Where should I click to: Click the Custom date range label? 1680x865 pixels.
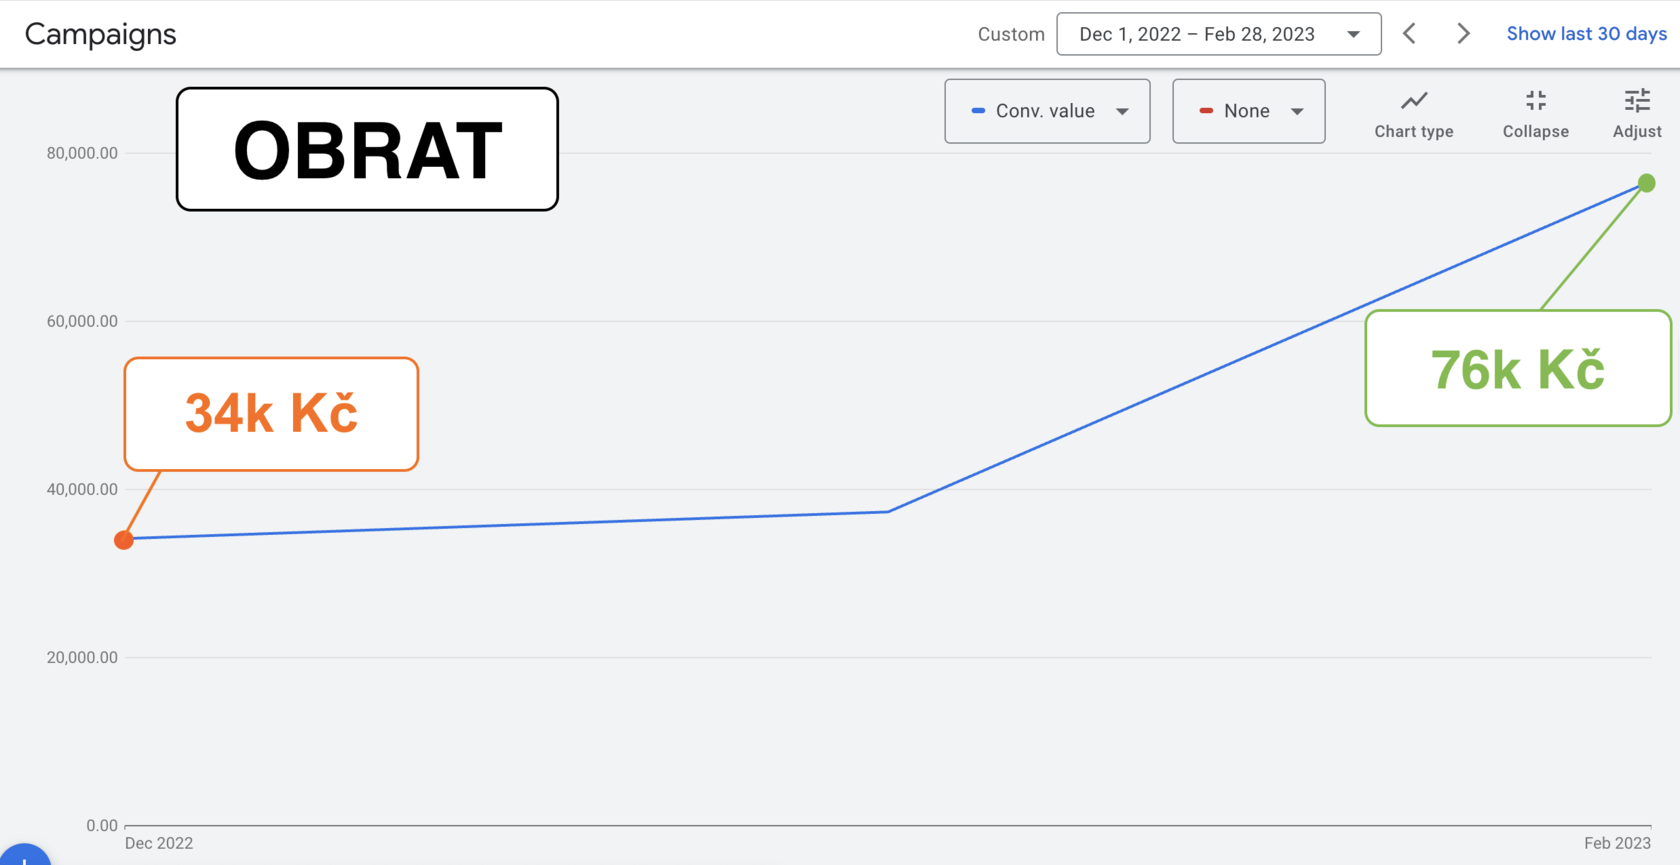click(x=1011, y=34)
